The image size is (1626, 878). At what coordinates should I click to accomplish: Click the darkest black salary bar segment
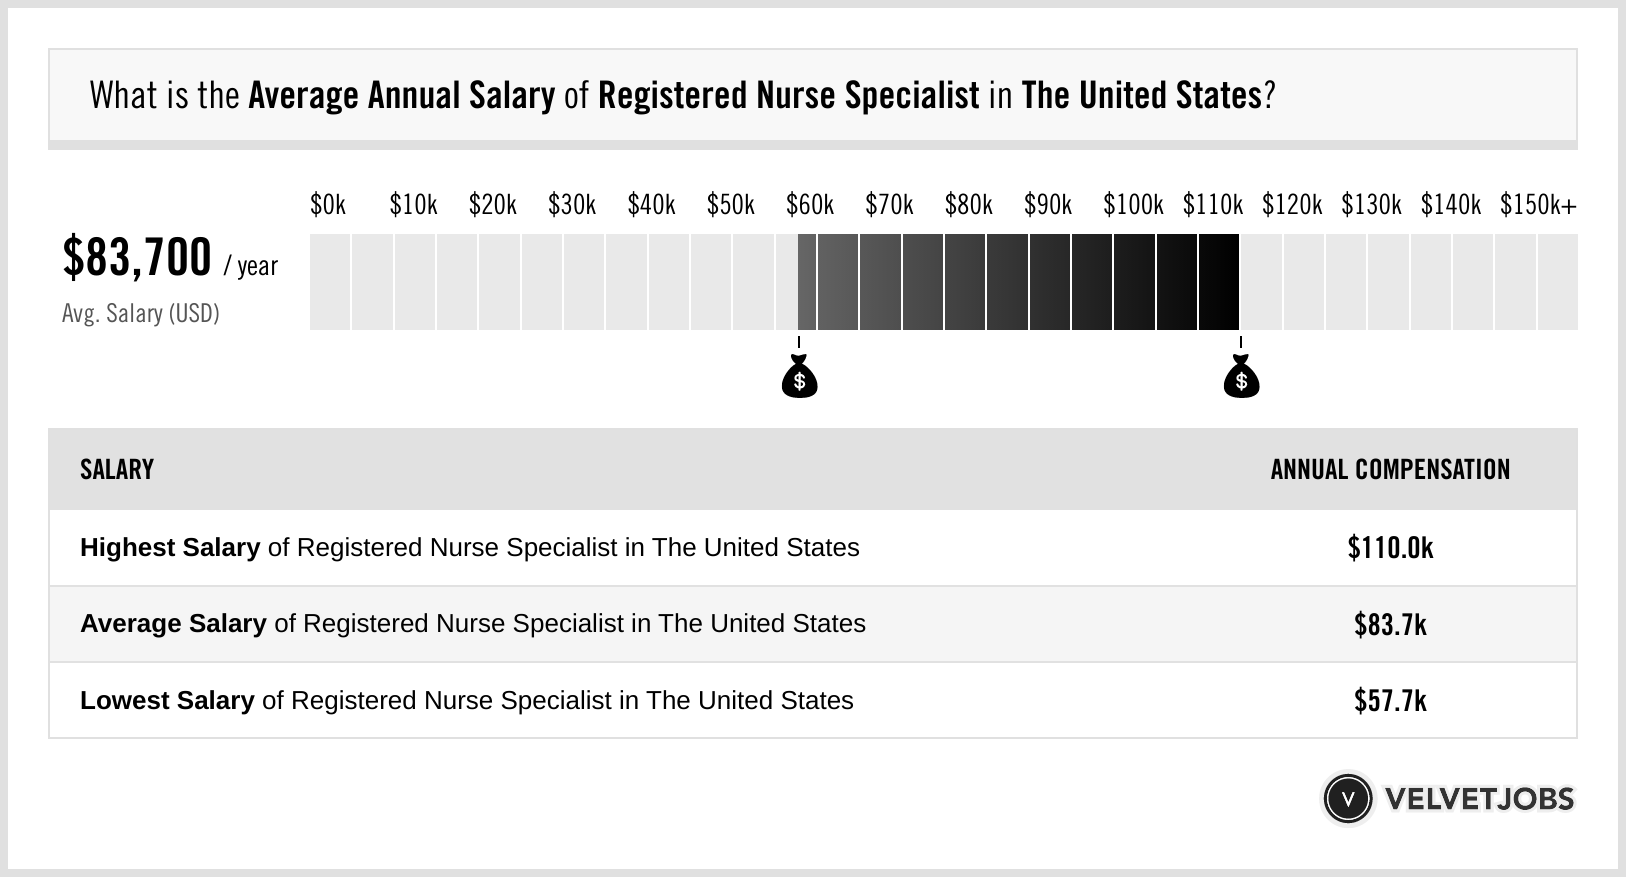tap(1218, 282)
